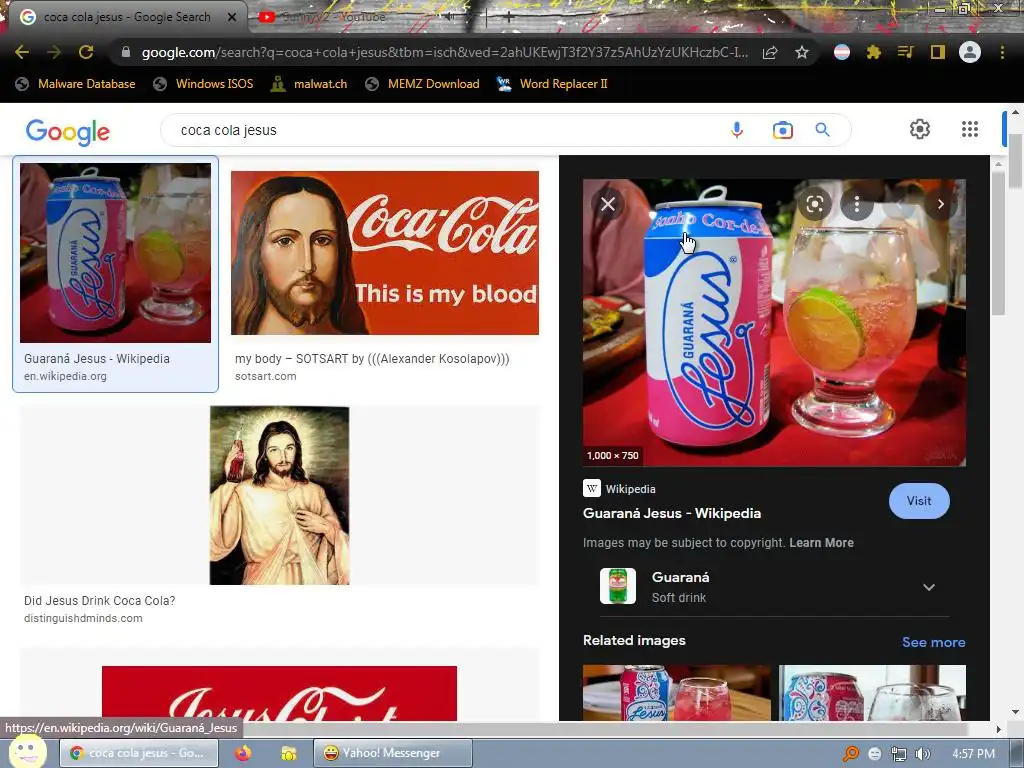Open the Chrome profile avatar
The image size is (1024, 768).
coord(970,52)
